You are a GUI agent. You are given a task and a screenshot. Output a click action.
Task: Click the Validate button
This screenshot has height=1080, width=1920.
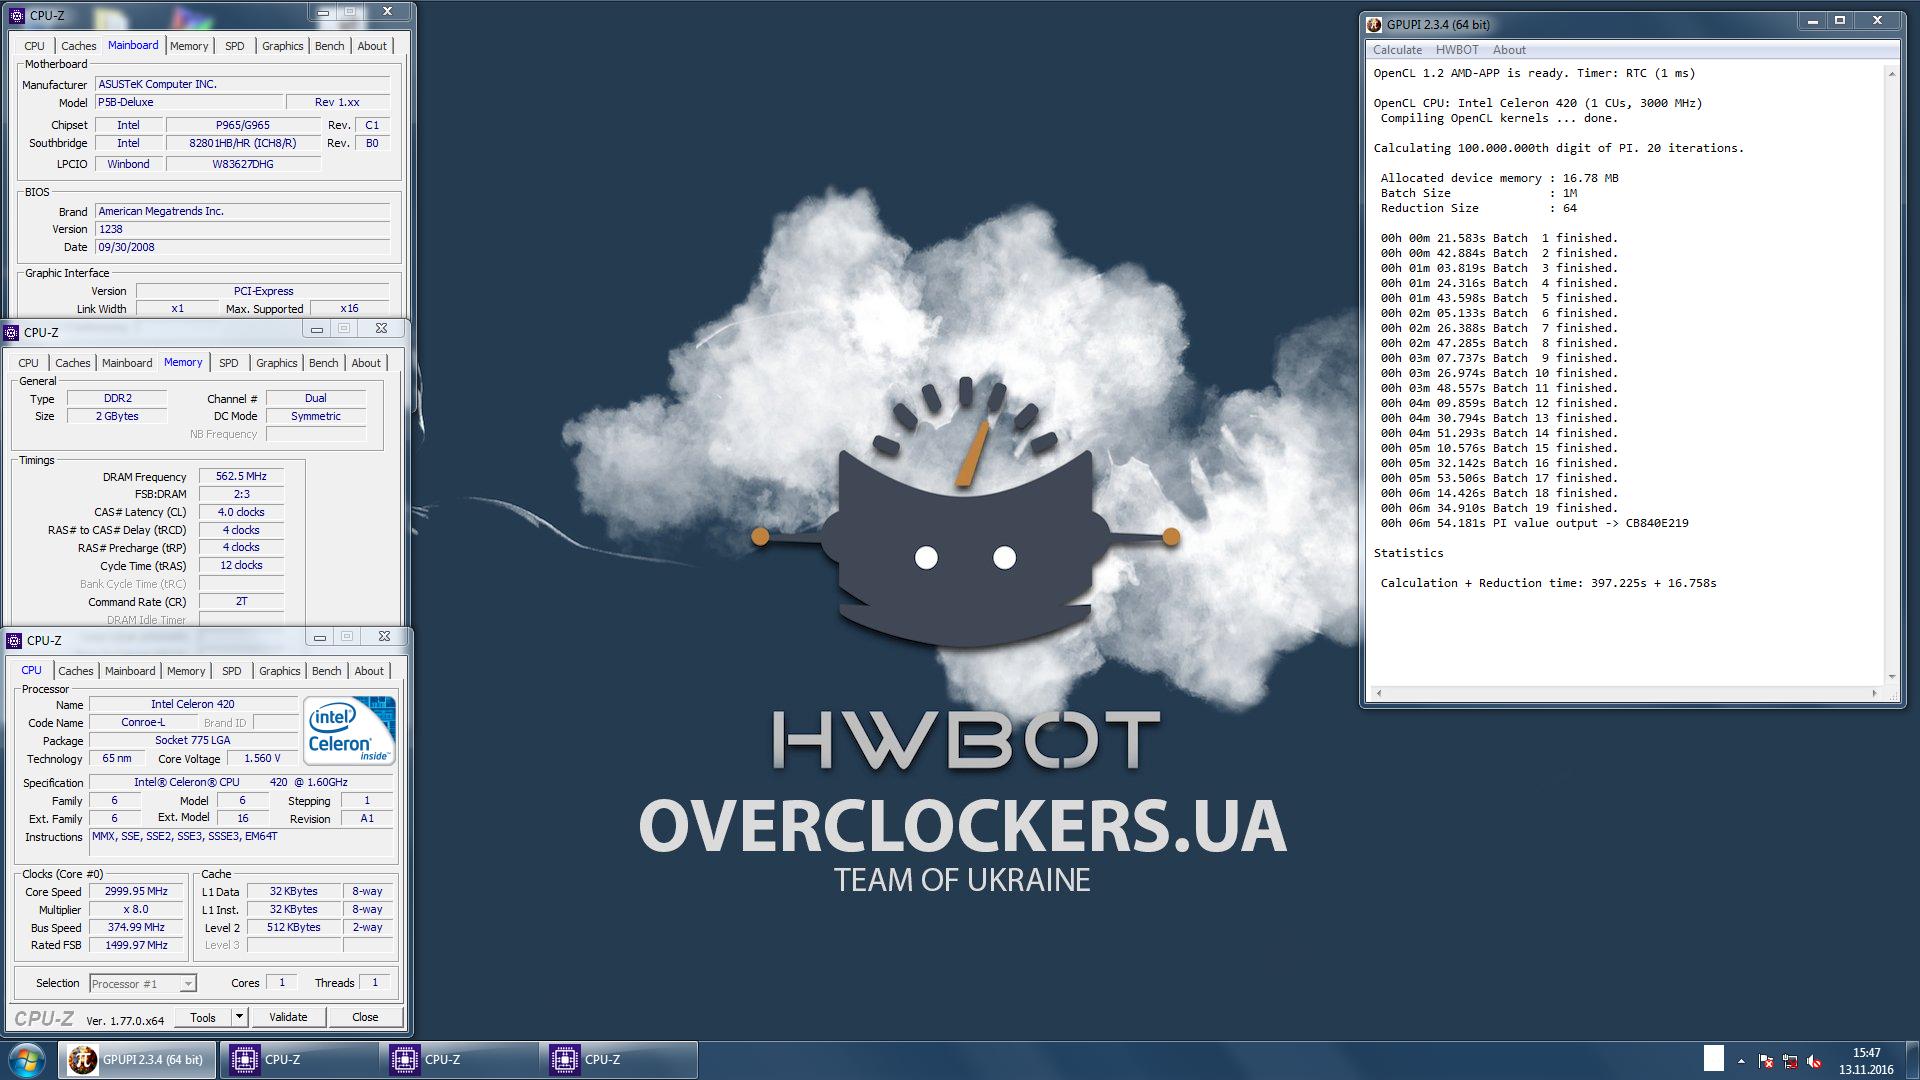[288, 1017]
